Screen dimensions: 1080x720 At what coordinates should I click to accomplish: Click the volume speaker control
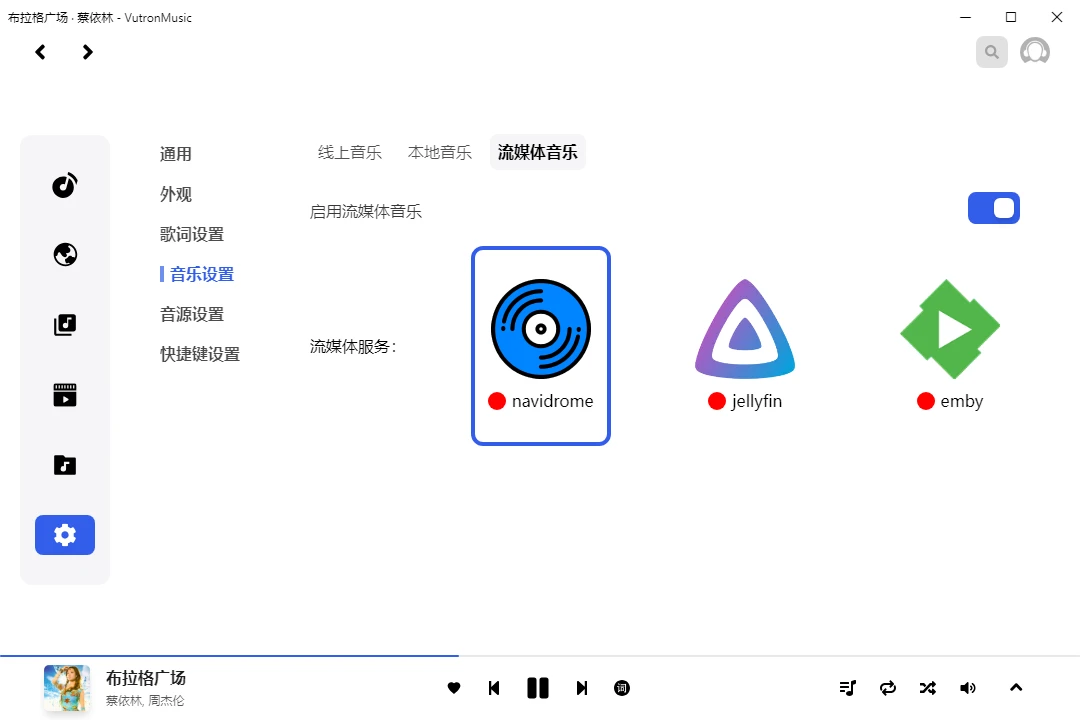click(x=968, y=688)
